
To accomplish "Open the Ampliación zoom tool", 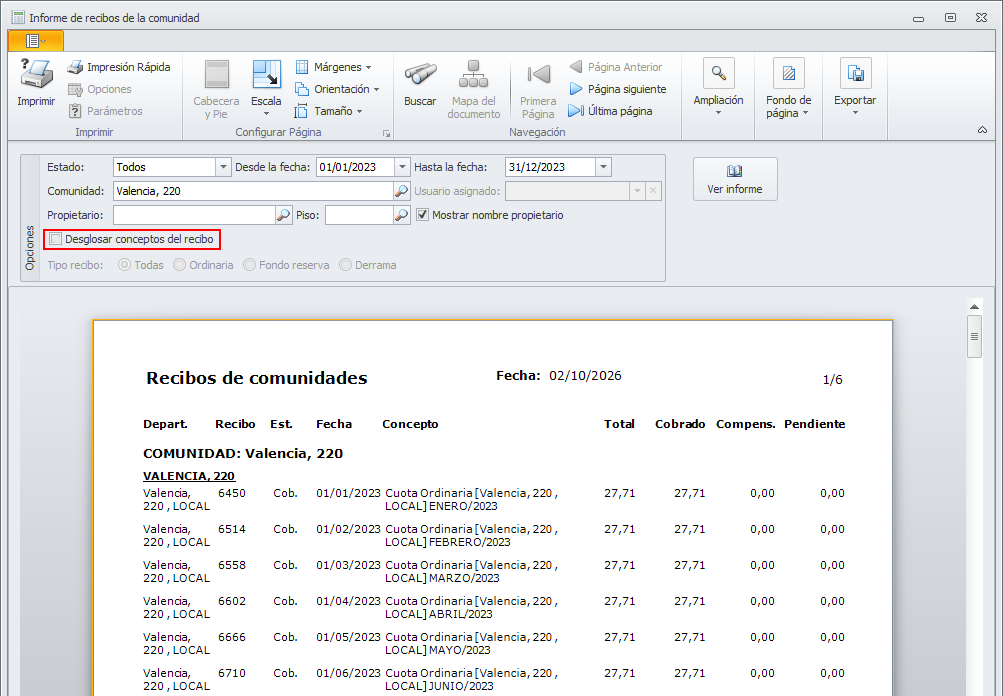I will click(x=718, y=87).
